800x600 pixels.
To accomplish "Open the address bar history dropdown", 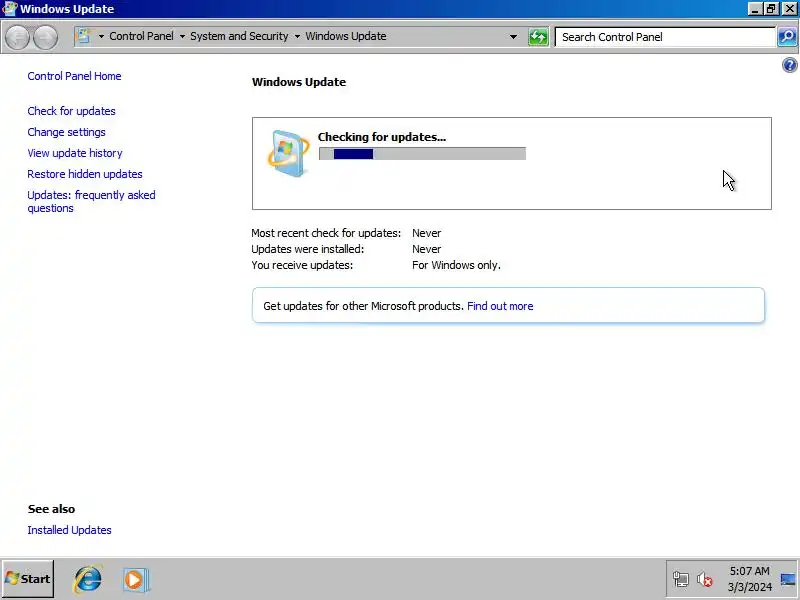I will (513, 37).
